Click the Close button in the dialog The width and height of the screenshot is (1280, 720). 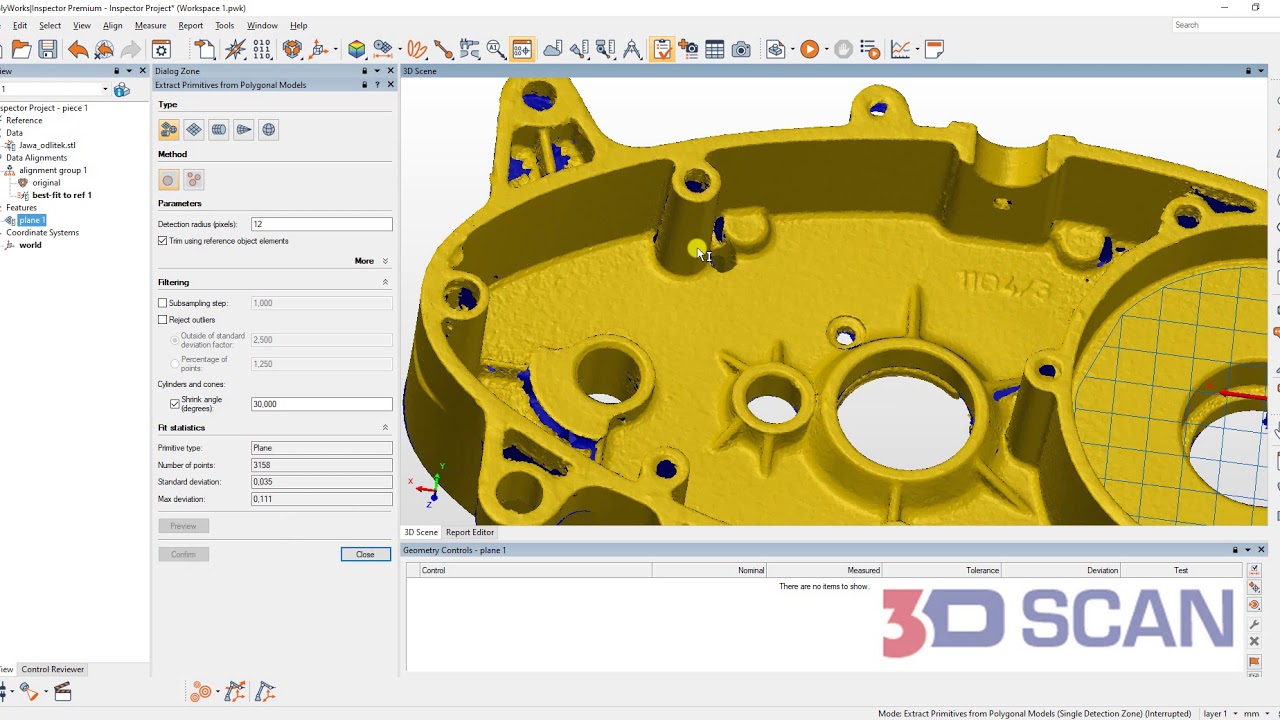tap(365, 554)
